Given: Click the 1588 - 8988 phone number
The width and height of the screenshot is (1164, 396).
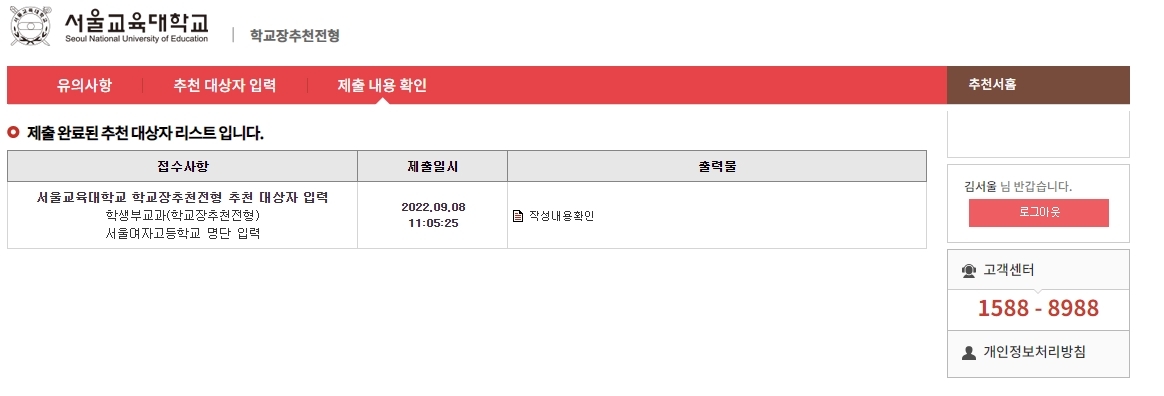Looking at the screenshot, I should coord(1038,308).
